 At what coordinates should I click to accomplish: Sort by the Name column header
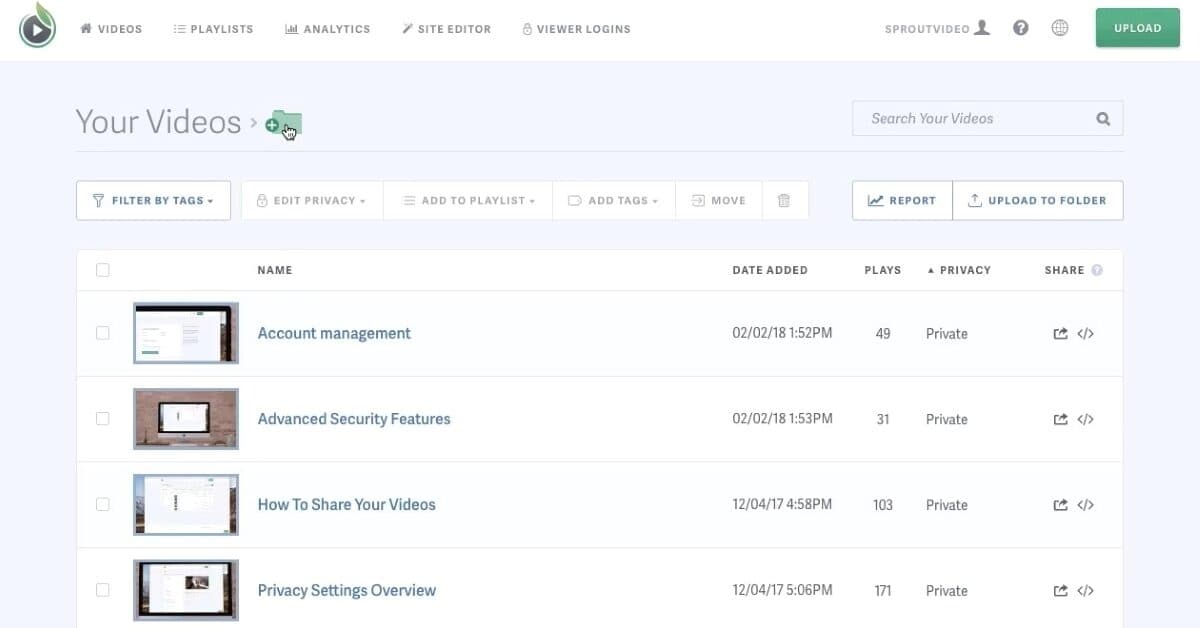click(x=275, y=270)
